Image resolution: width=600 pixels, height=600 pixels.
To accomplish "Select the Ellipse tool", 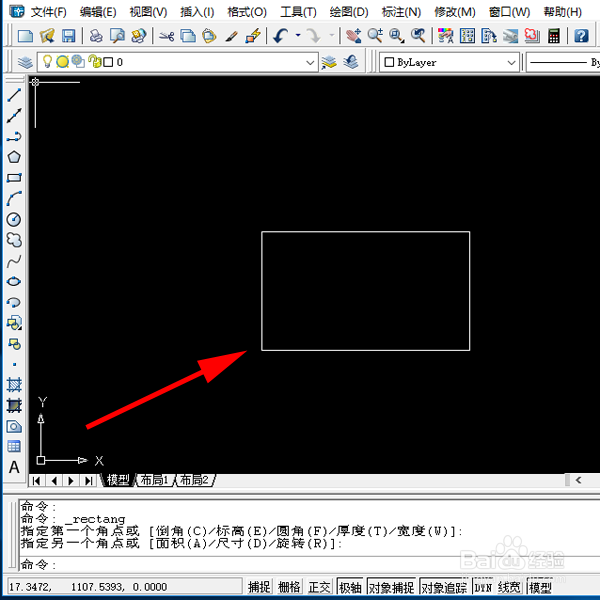I will (x=14, y=282).
